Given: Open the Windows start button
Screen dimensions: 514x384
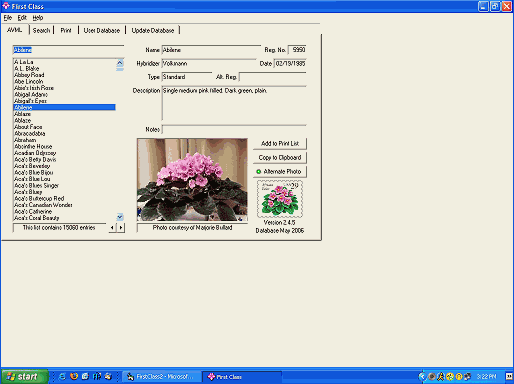Looking at the screenshot, I should 25,377.
